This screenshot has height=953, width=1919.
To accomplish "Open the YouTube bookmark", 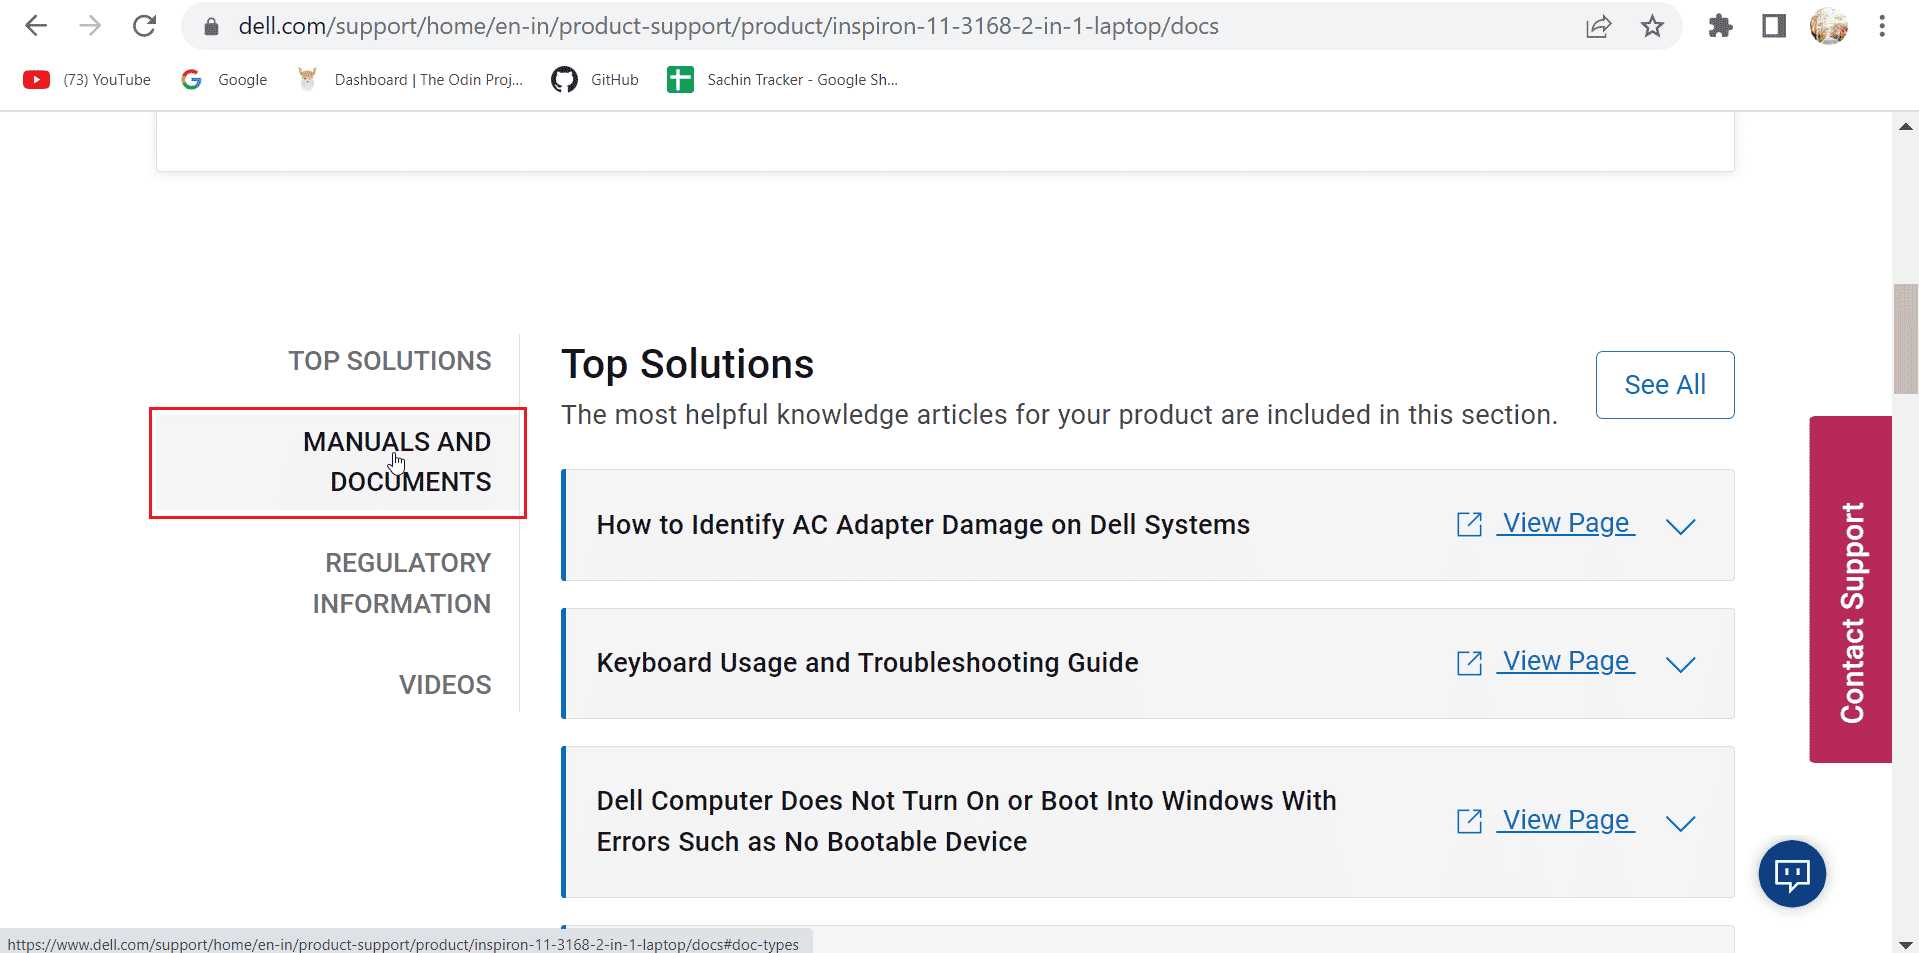I will [87, 80].
